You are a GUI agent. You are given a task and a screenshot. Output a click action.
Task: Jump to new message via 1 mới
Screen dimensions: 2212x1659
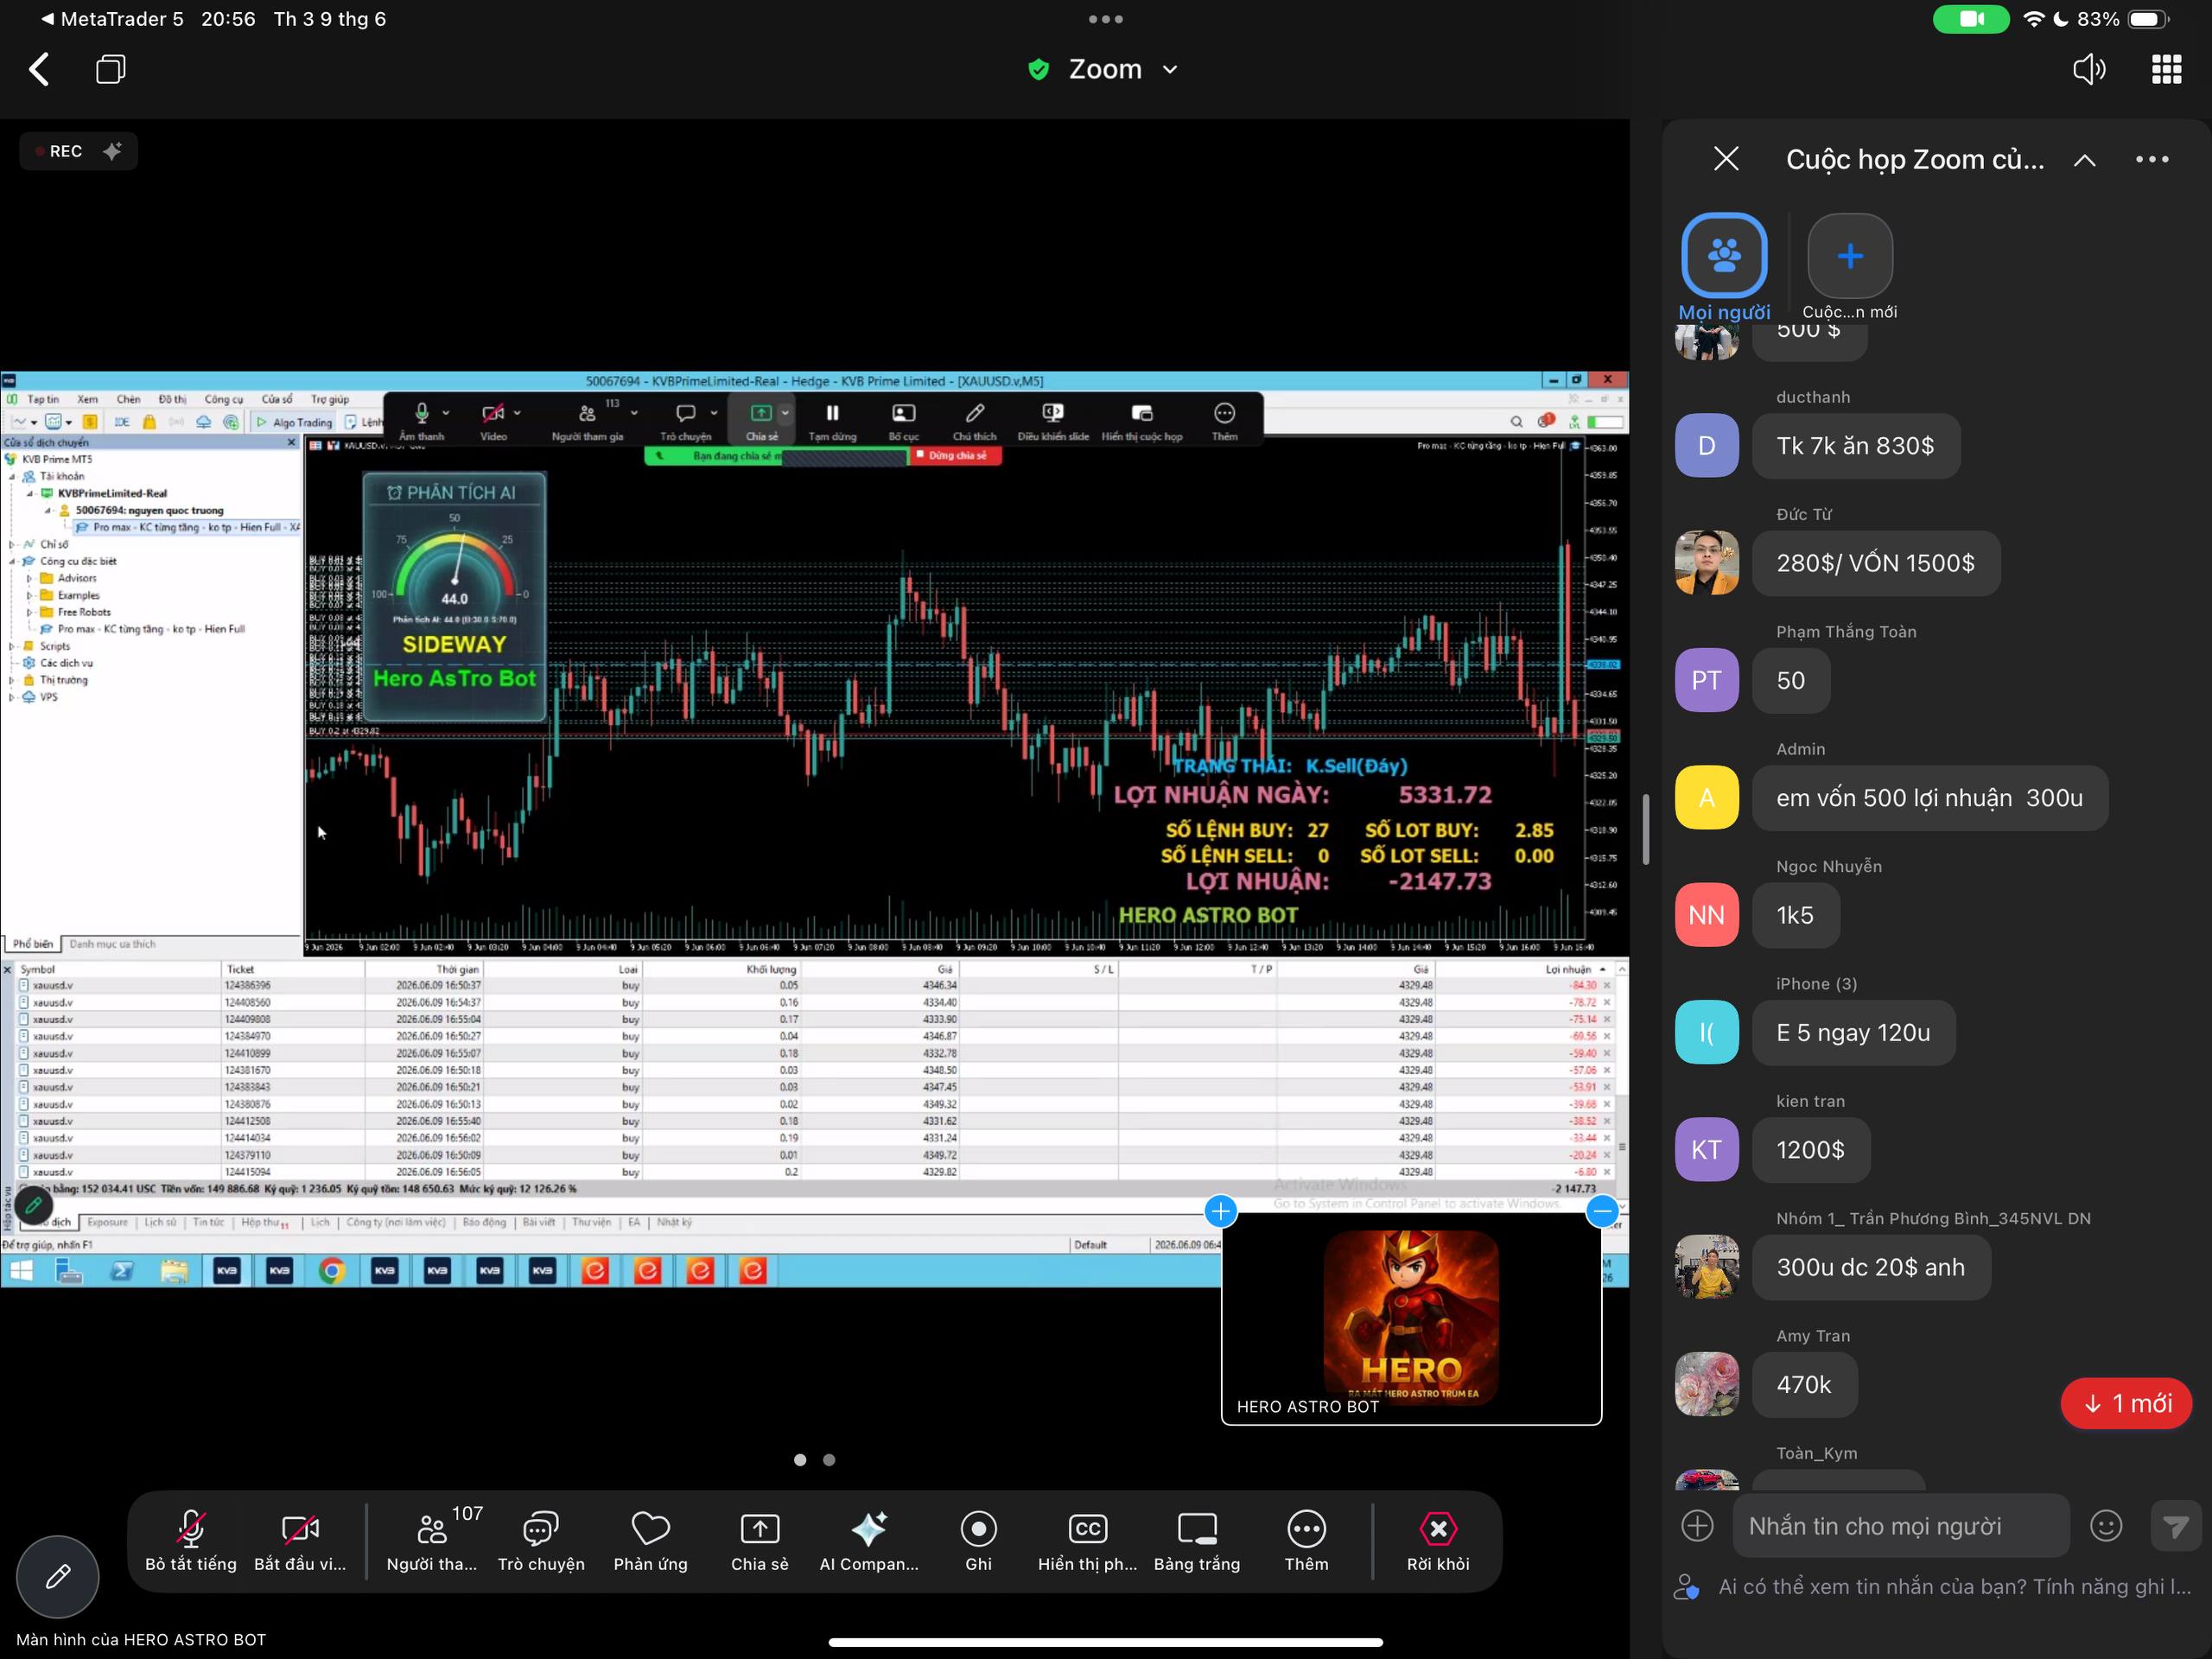(x=2126, y=1403)
